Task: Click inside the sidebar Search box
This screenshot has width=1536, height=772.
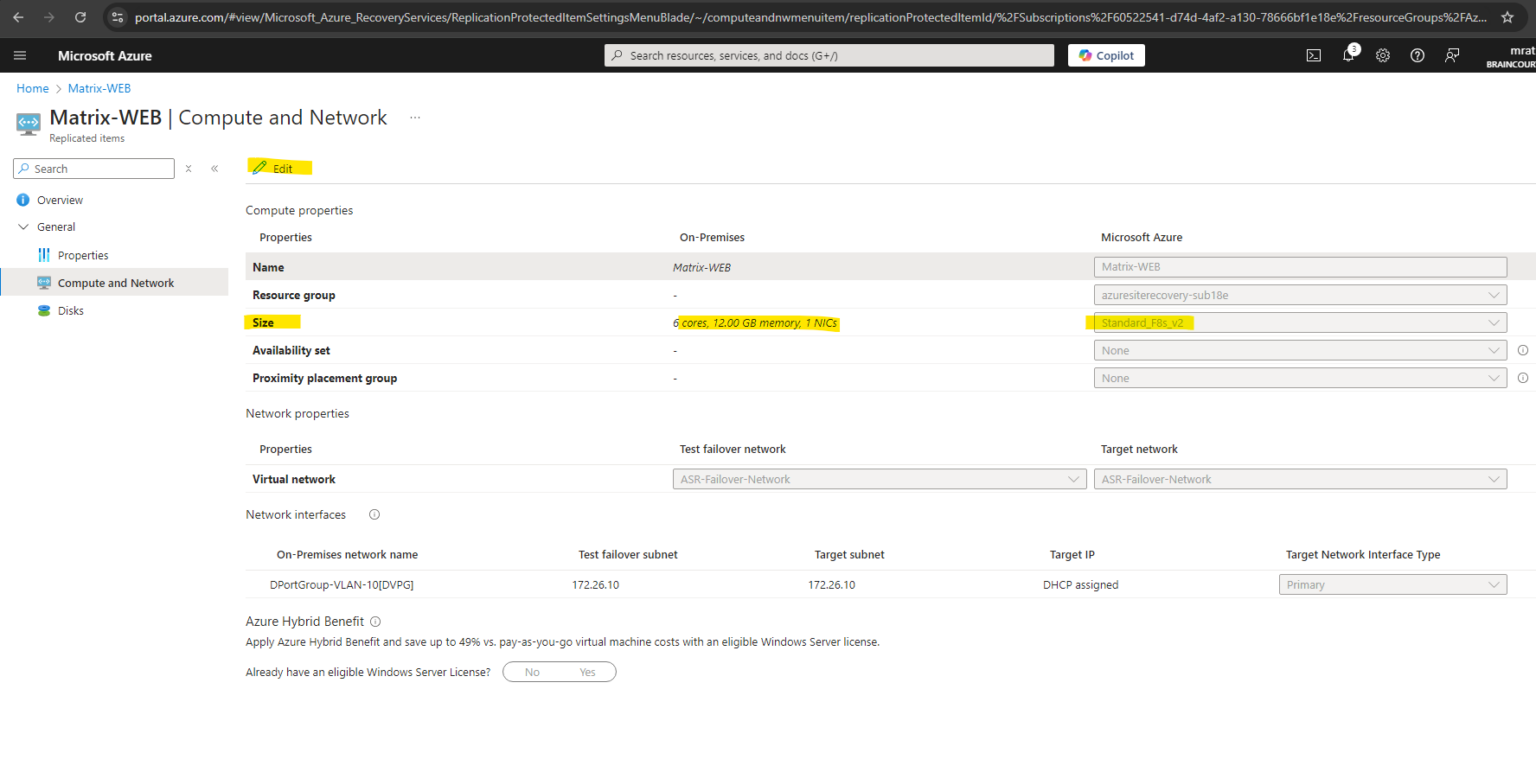Action: tap(93, 168)
